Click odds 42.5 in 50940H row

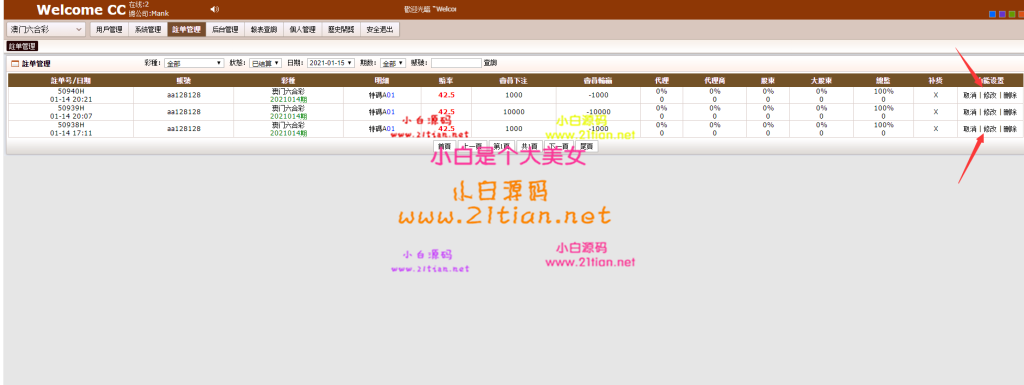point(447,95)
